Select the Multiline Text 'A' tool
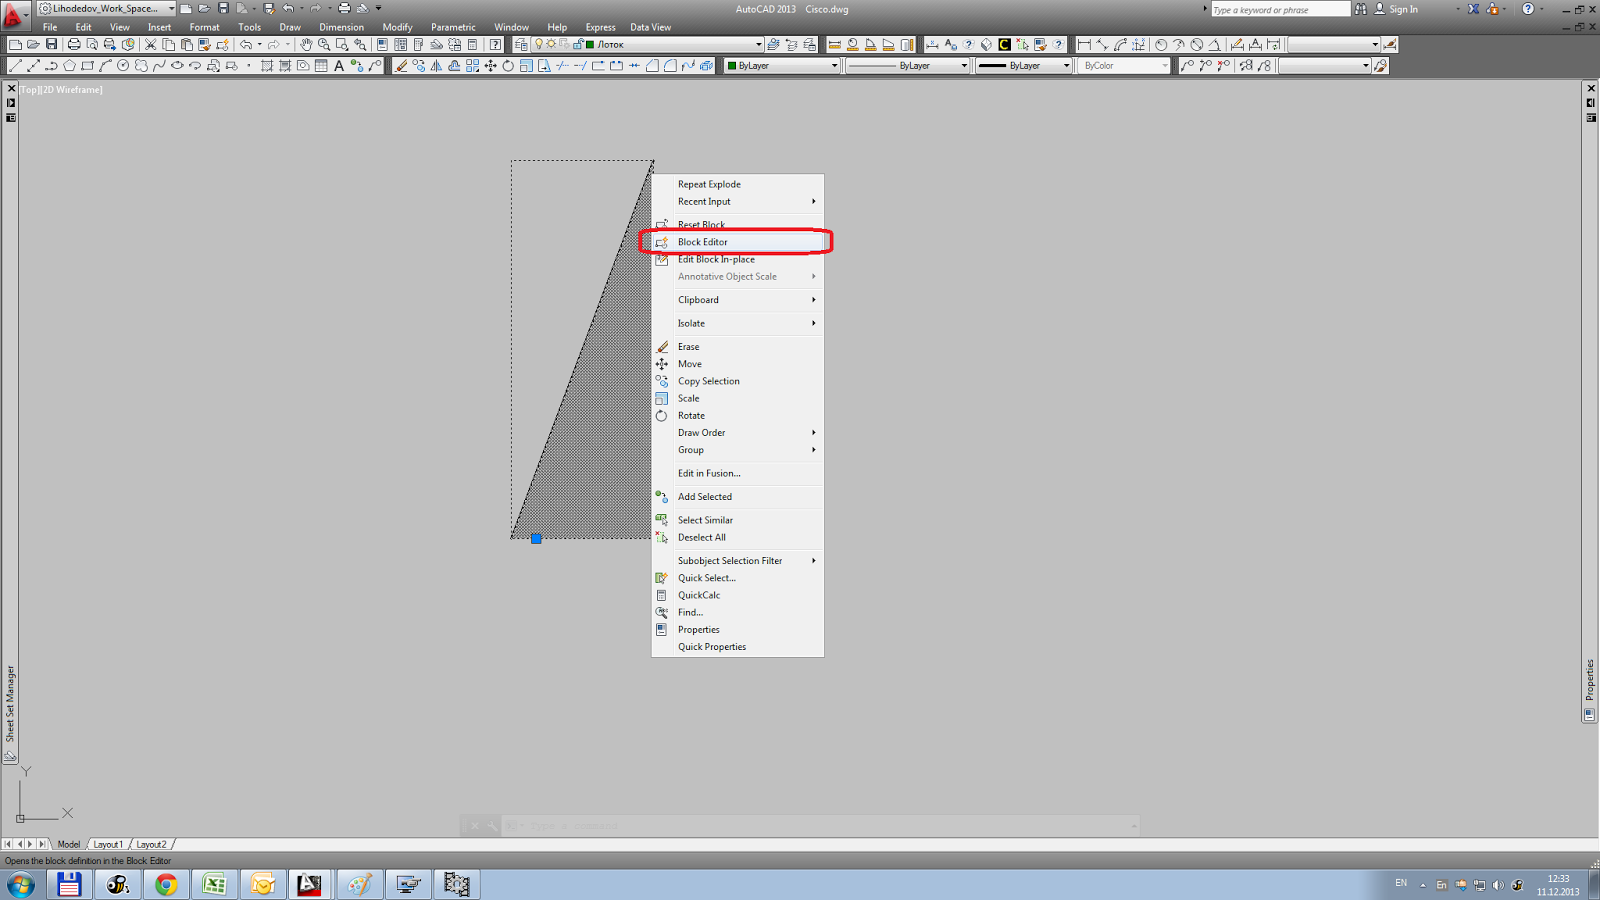Image resolution: width=1600 pixels, height=900 pixels. click(339, 65)
